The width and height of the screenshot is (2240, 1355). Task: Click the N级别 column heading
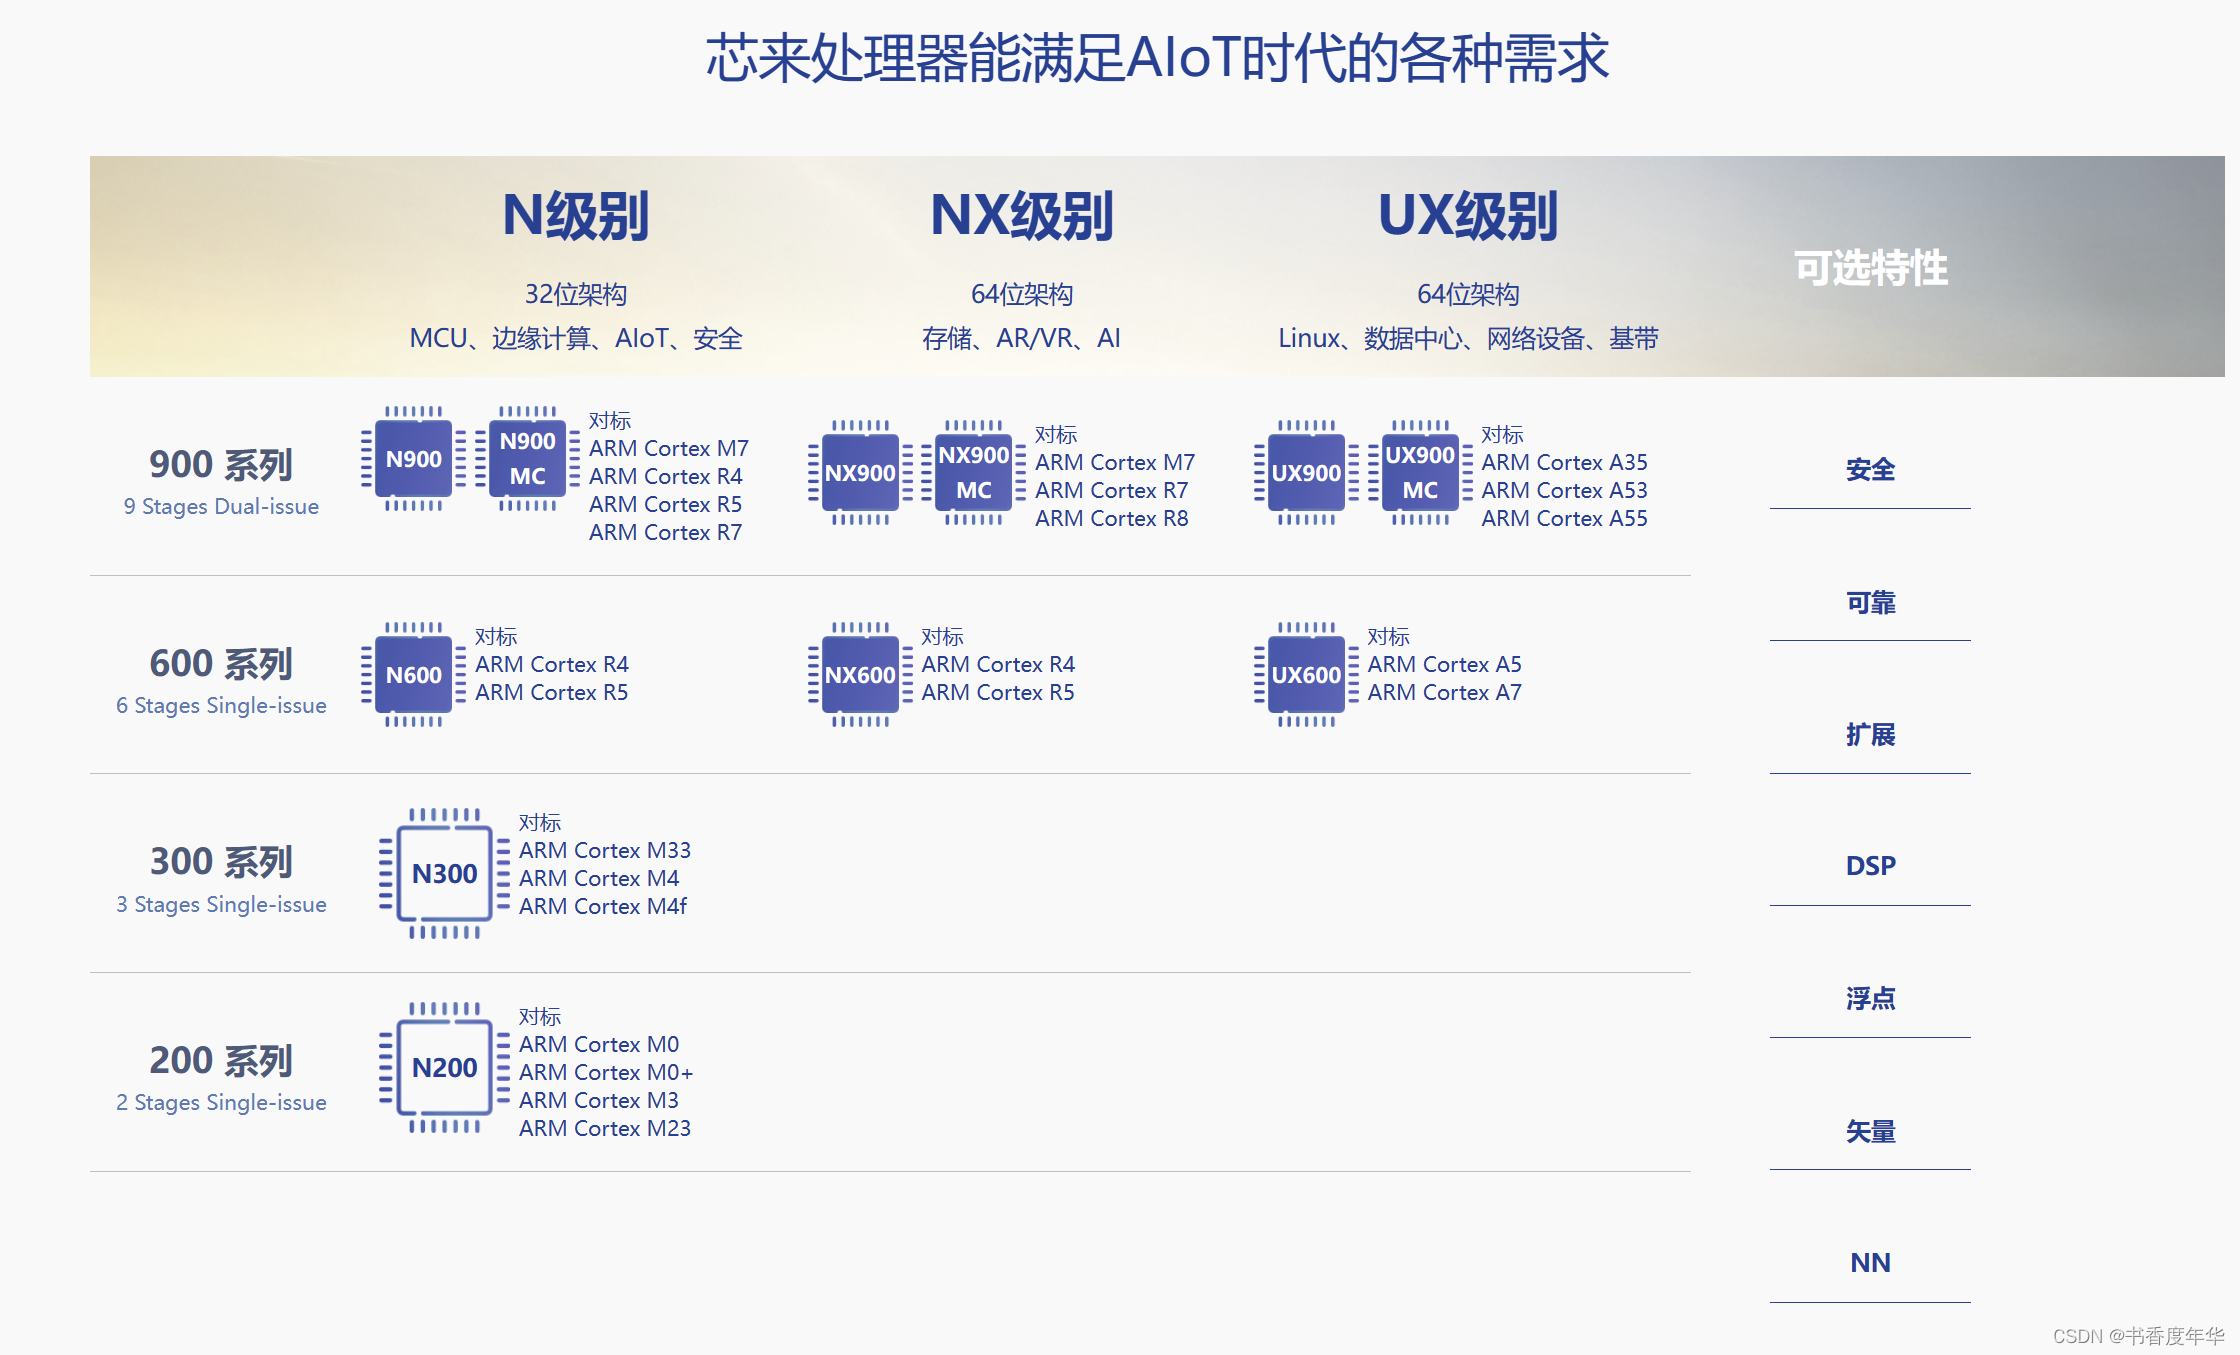575,216
